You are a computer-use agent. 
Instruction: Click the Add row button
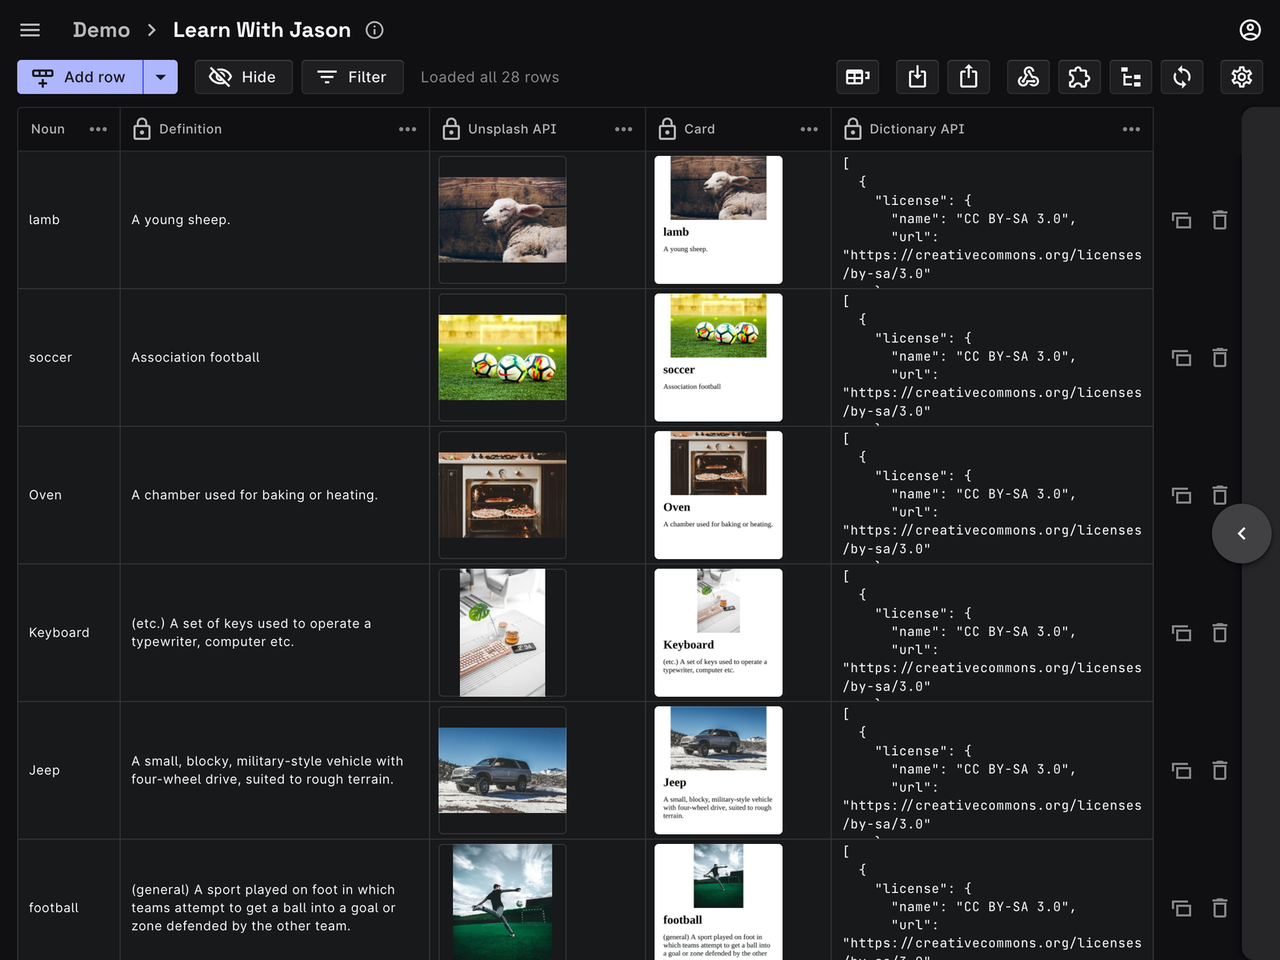point(80,77)
